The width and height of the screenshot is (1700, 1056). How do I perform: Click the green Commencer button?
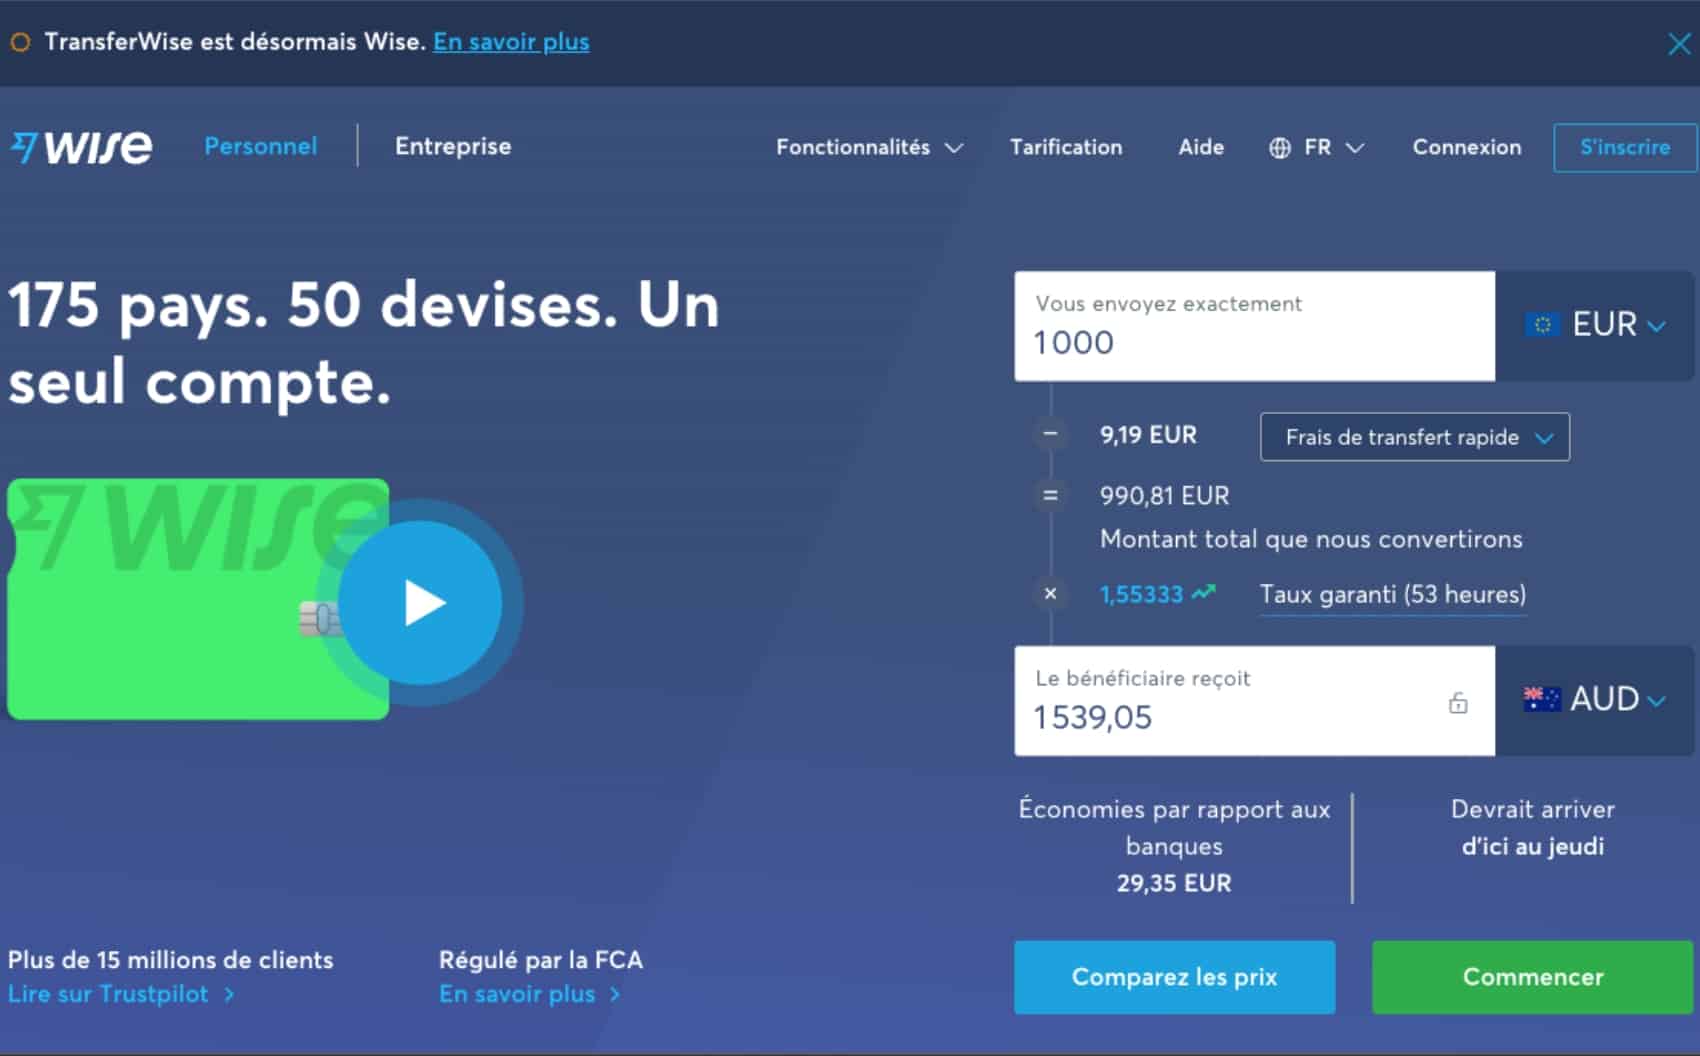click(x=1533, y=977)
